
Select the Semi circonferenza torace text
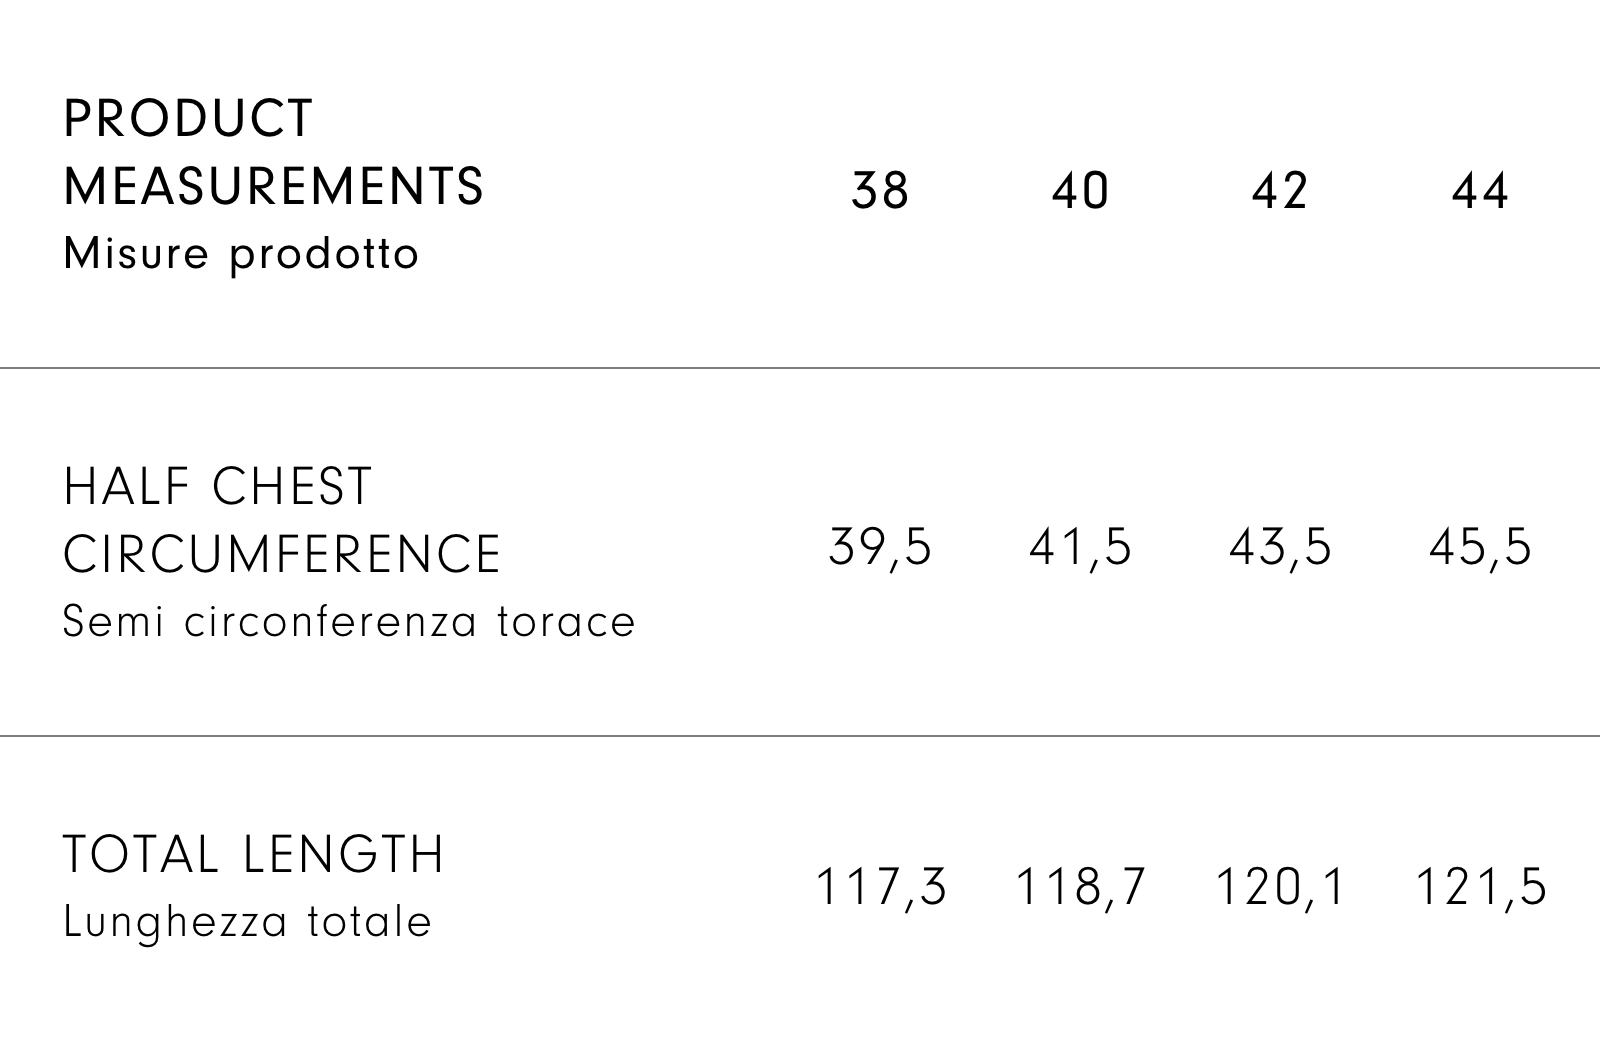click(x=349, y=622)
